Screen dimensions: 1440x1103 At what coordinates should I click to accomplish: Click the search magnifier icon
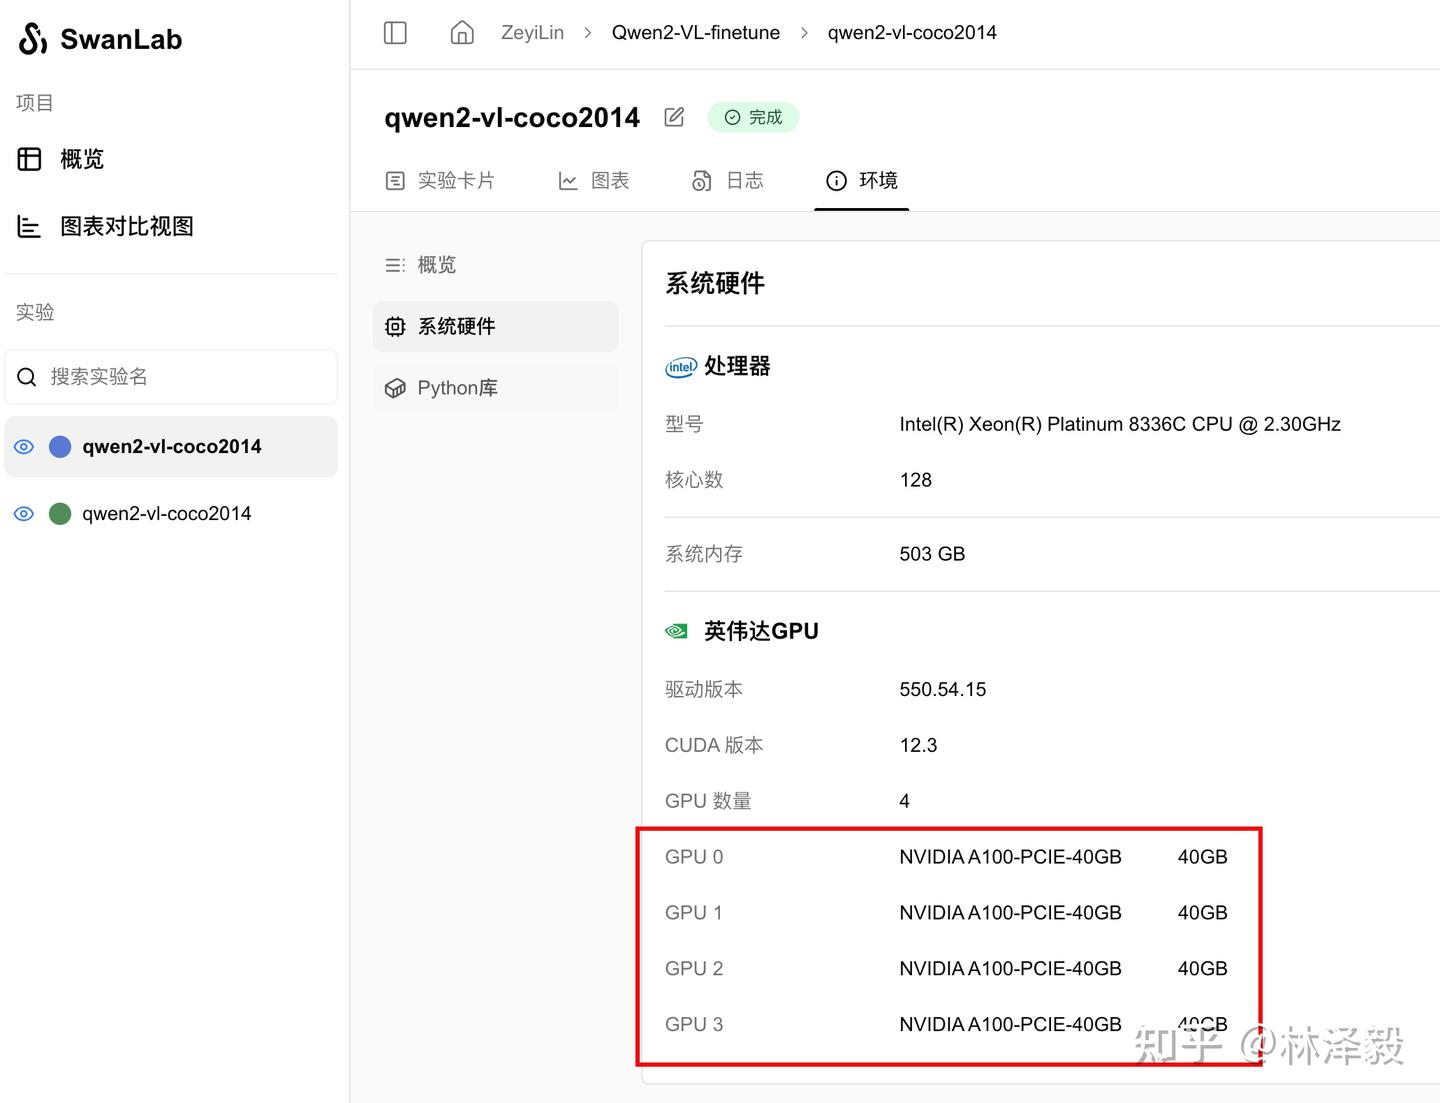pyautogui.click(x=27, y=377)
